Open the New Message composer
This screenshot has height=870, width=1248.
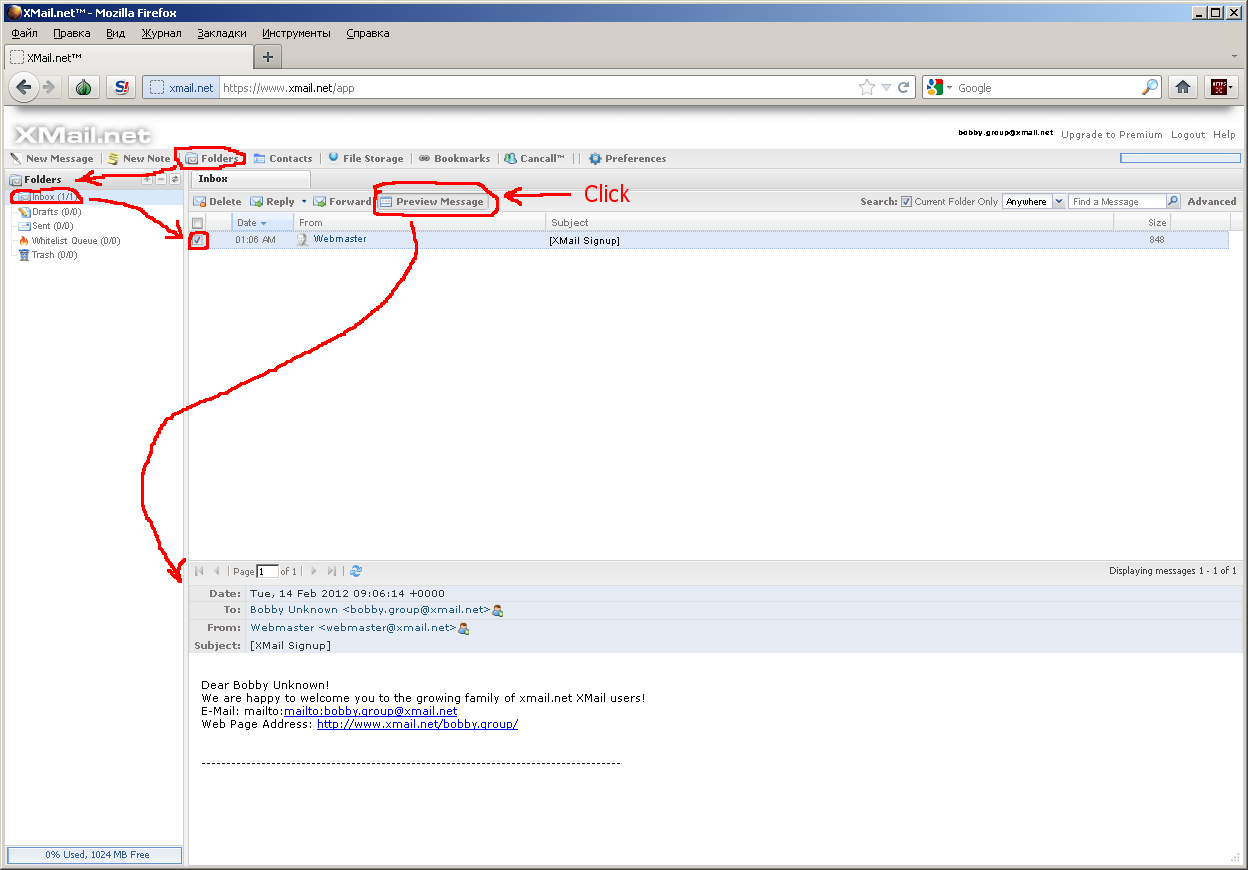click(52, 158)
